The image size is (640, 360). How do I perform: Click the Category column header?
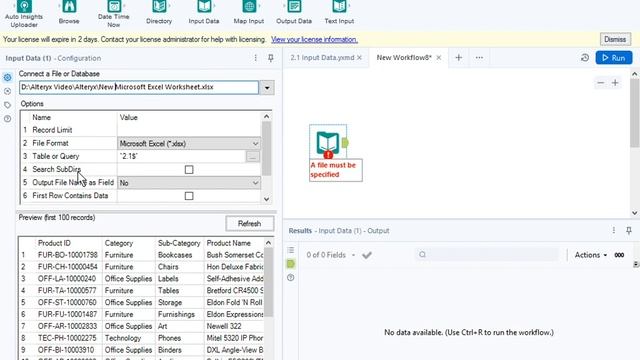tap(119, 243)
